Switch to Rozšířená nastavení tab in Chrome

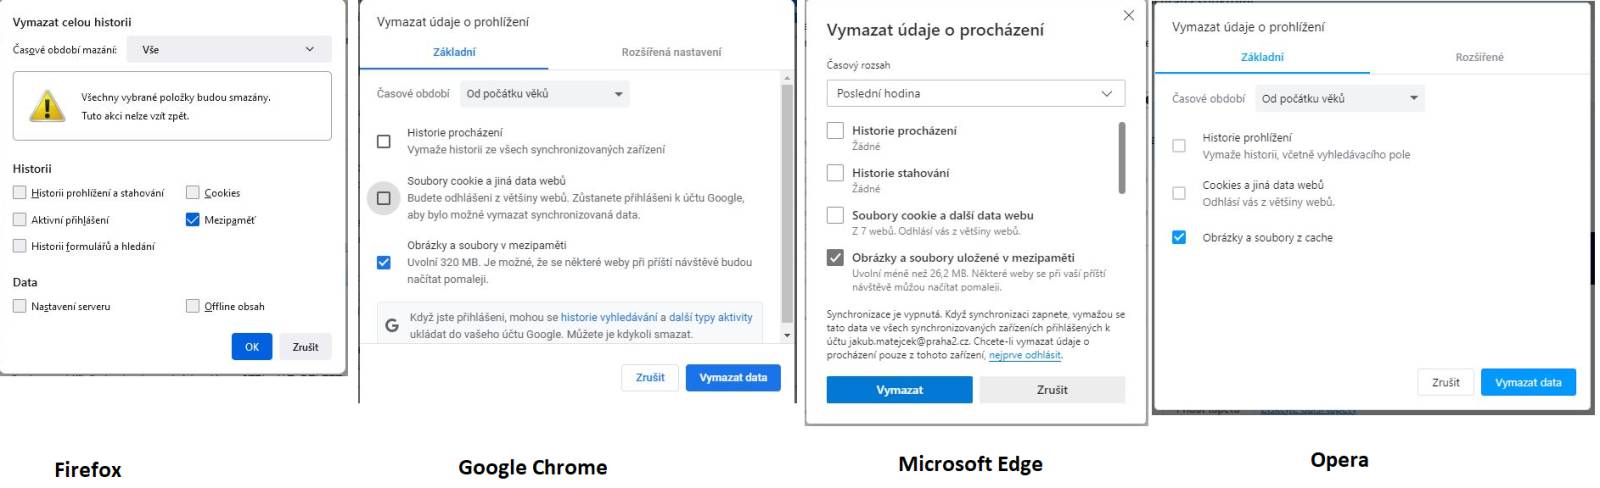coord(671,52)
